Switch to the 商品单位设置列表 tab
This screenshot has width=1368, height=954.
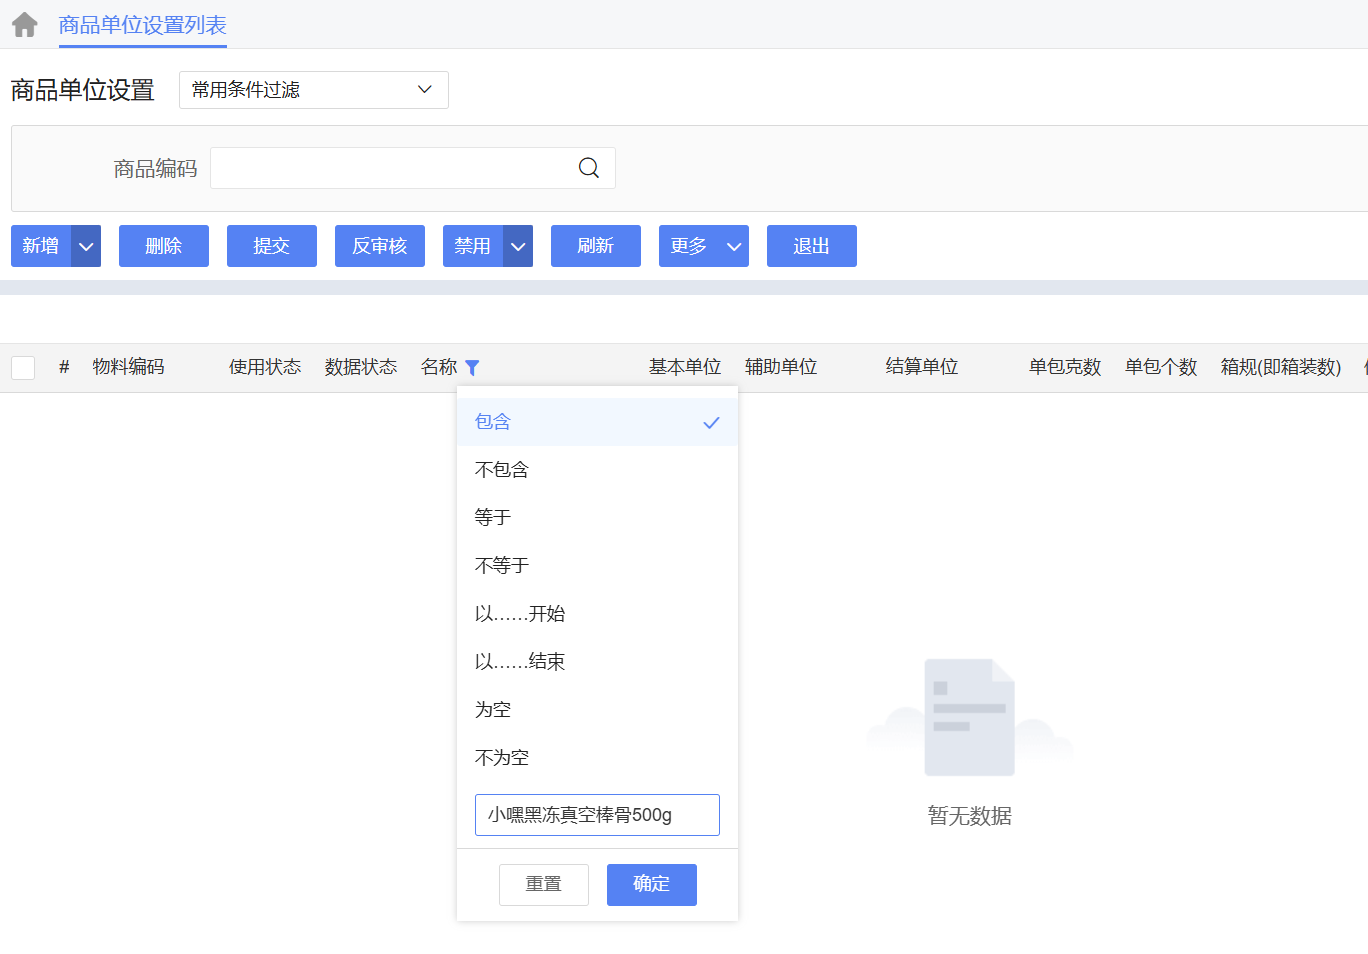(142, 25)
